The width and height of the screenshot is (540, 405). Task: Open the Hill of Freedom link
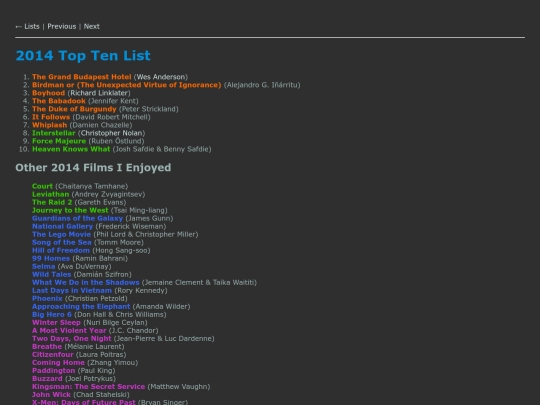(61, 250)
